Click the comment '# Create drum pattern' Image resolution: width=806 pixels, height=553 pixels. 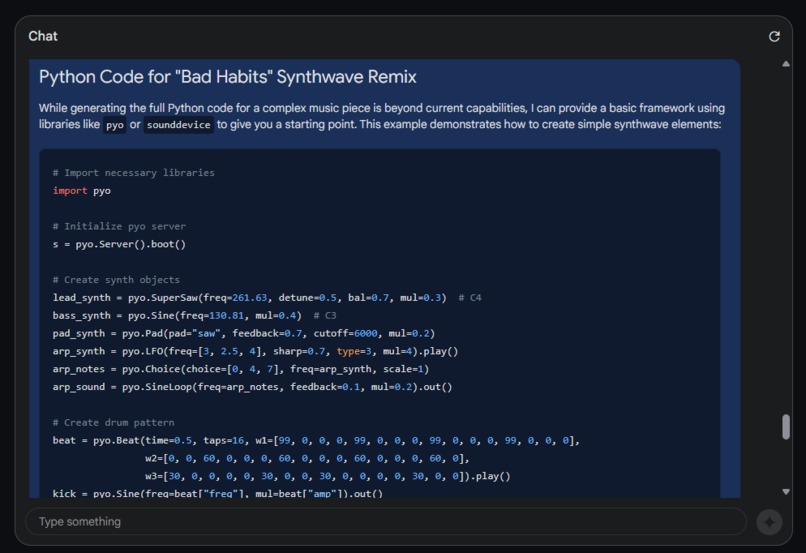click(114, 422)
